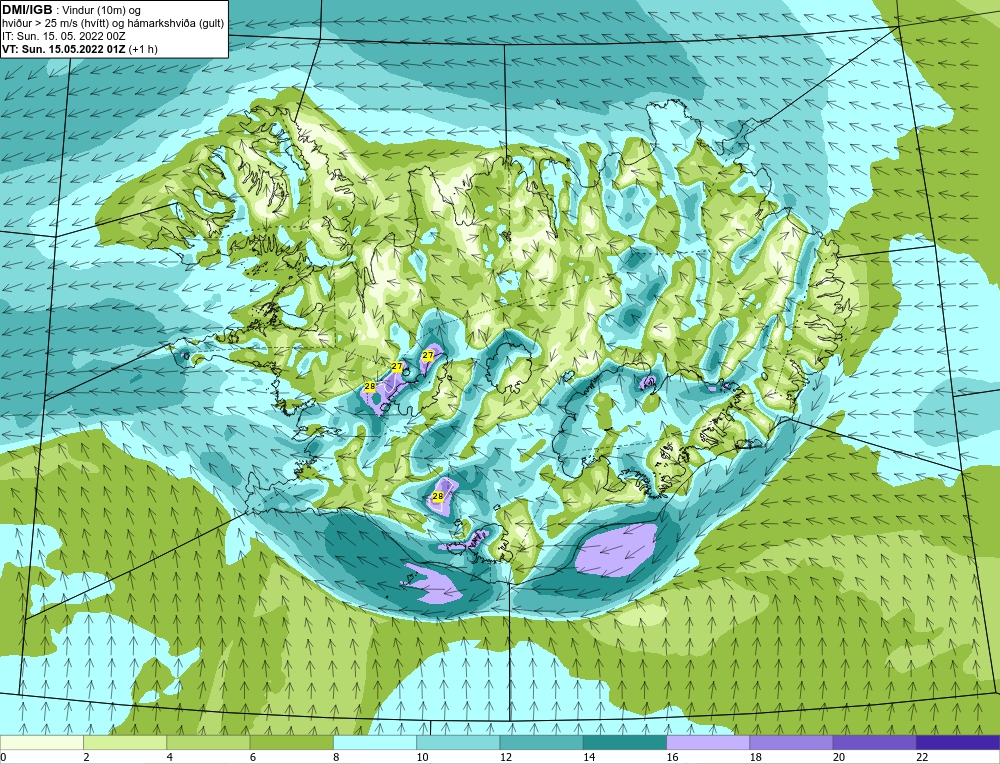Select the 14–16 m/s dark teal legend swatch
Image resolution: width=1000 pixels, height=764 pixels.
point(625,742)
